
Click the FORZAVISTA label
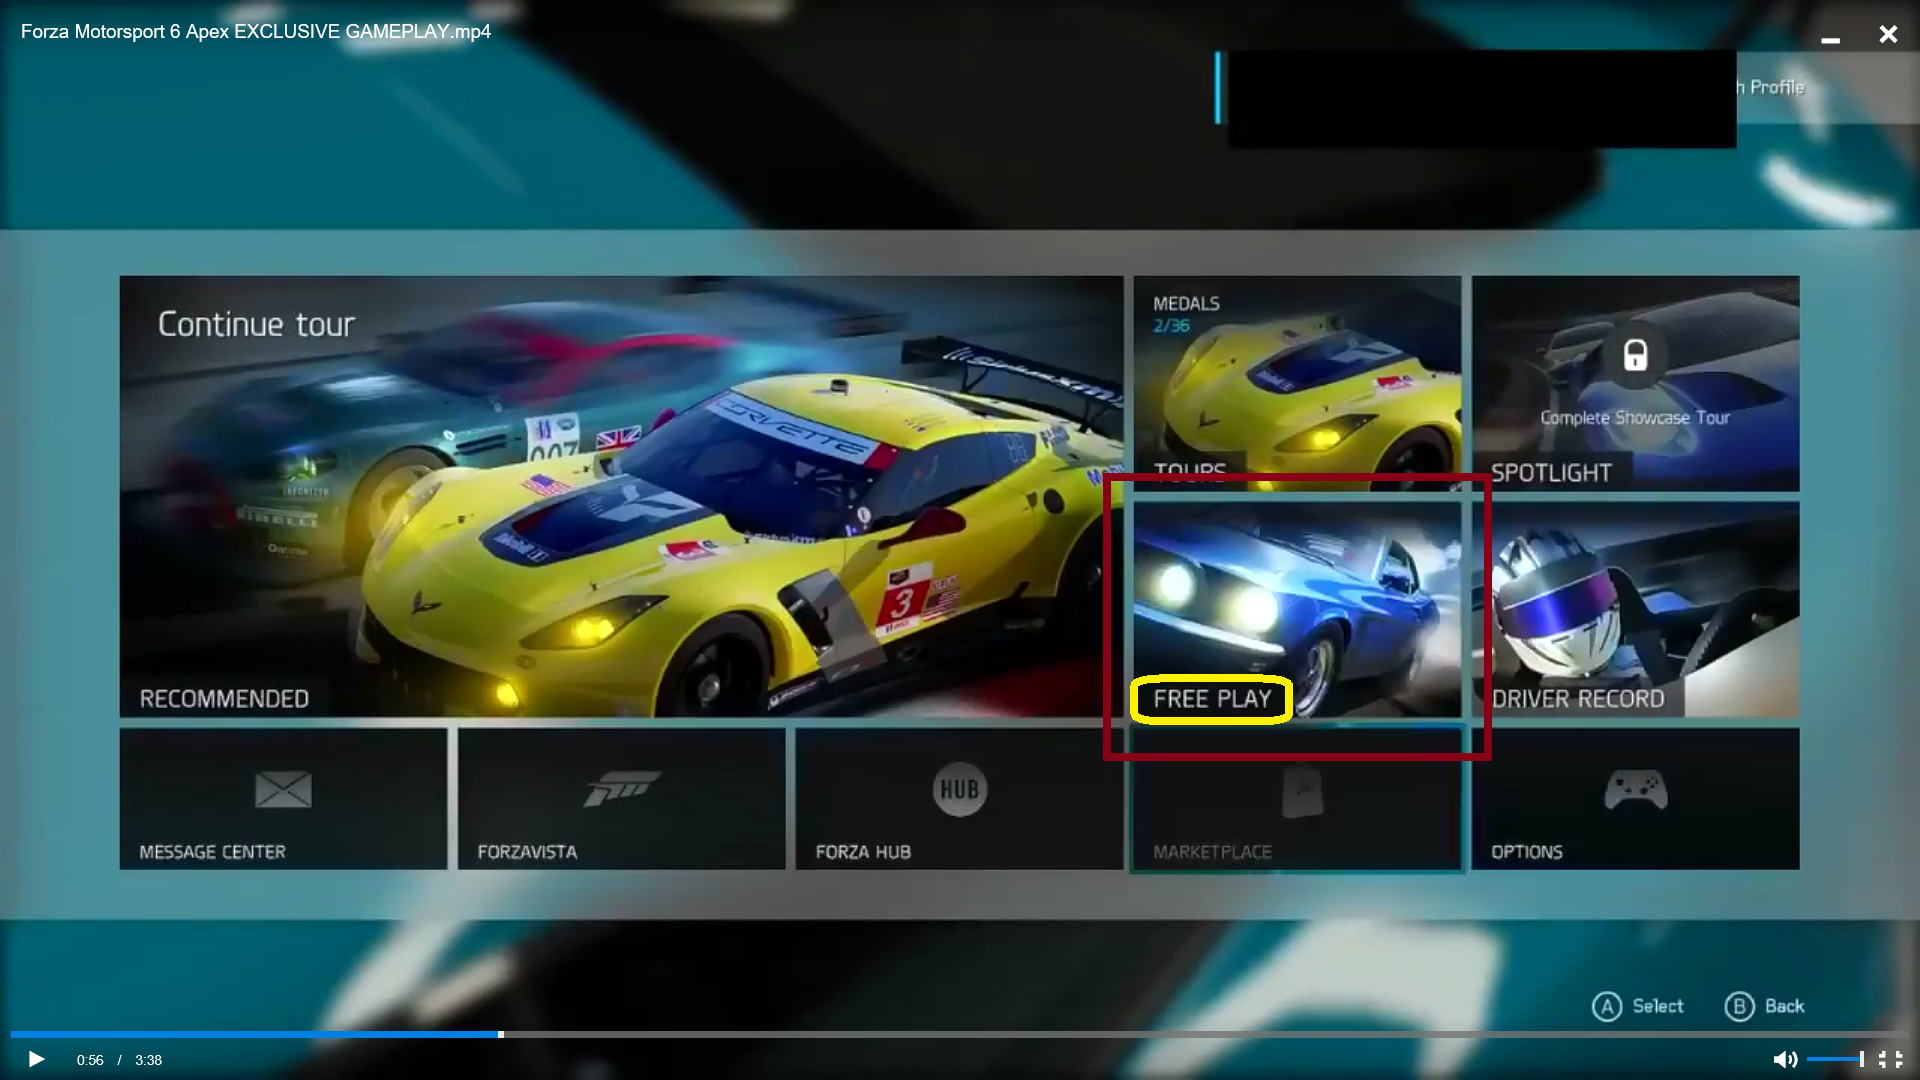coord(527,852)
